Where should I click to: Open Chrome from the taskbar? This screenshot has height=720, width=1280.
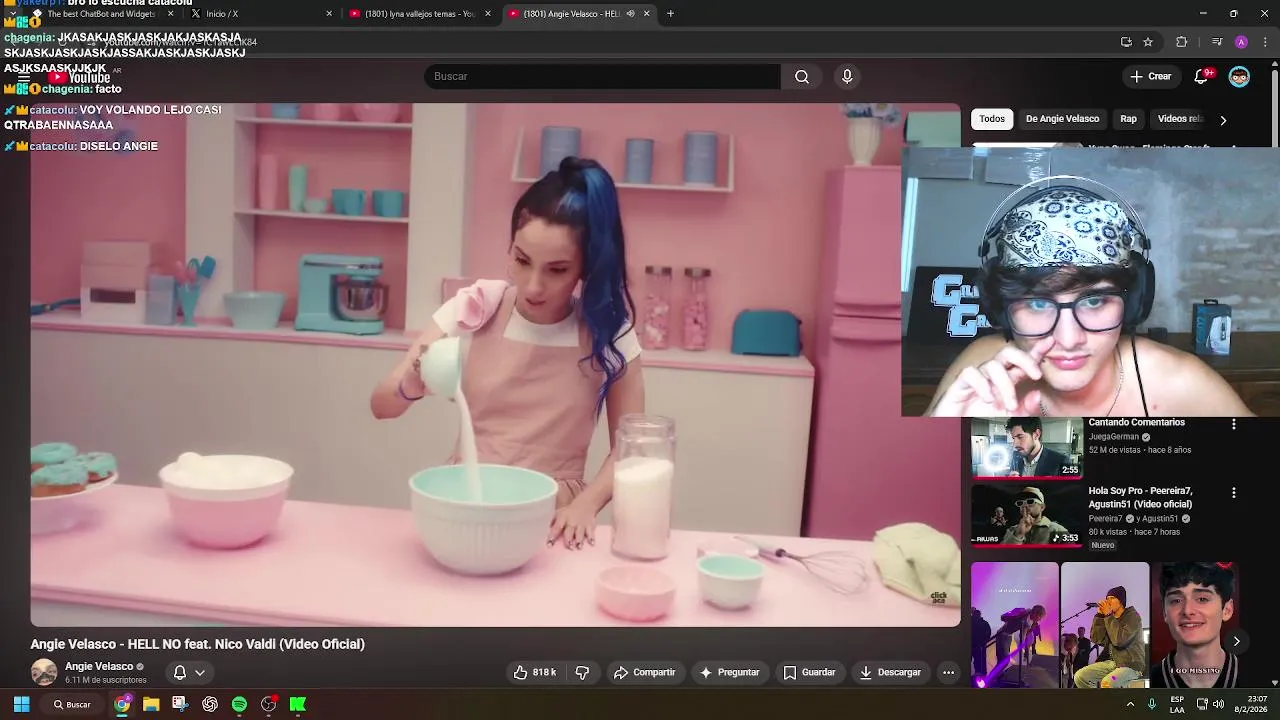coord(122,704)
